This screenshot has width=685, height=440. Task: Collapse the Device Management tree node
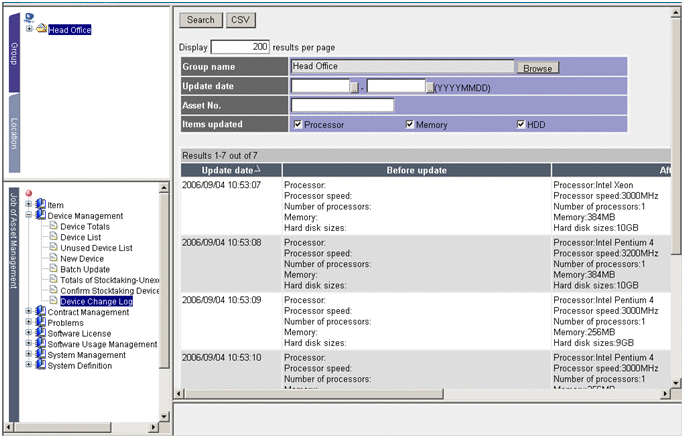coord(28,216)
